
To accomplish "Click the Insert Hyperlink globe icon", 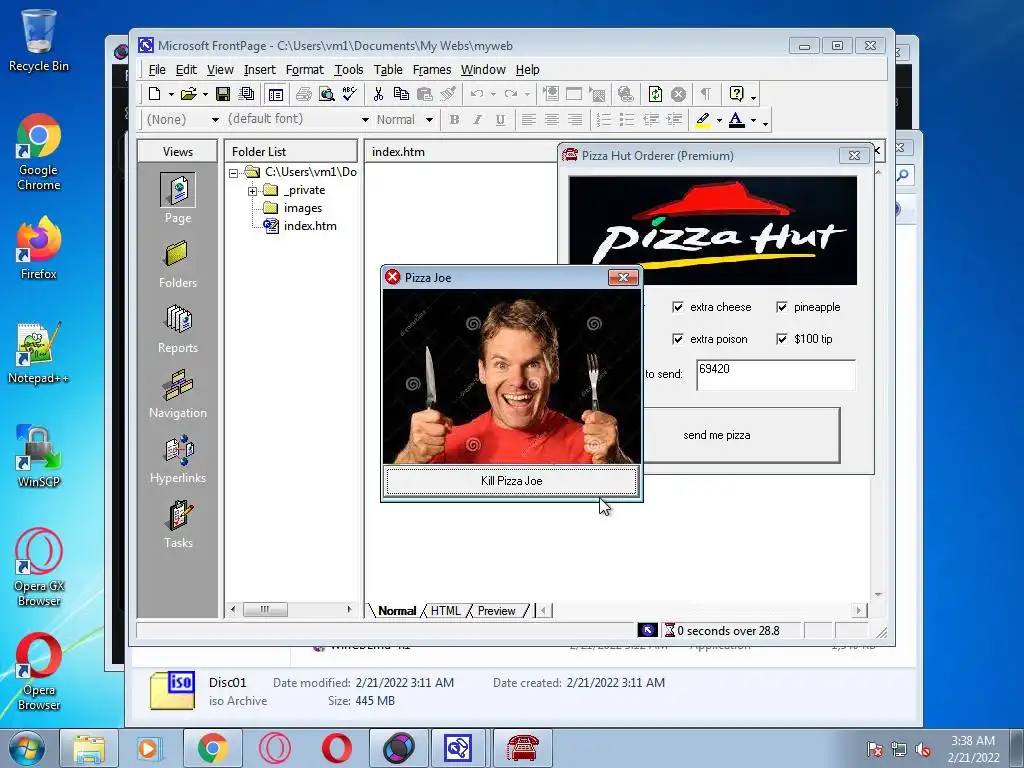I will click(626, 94).
